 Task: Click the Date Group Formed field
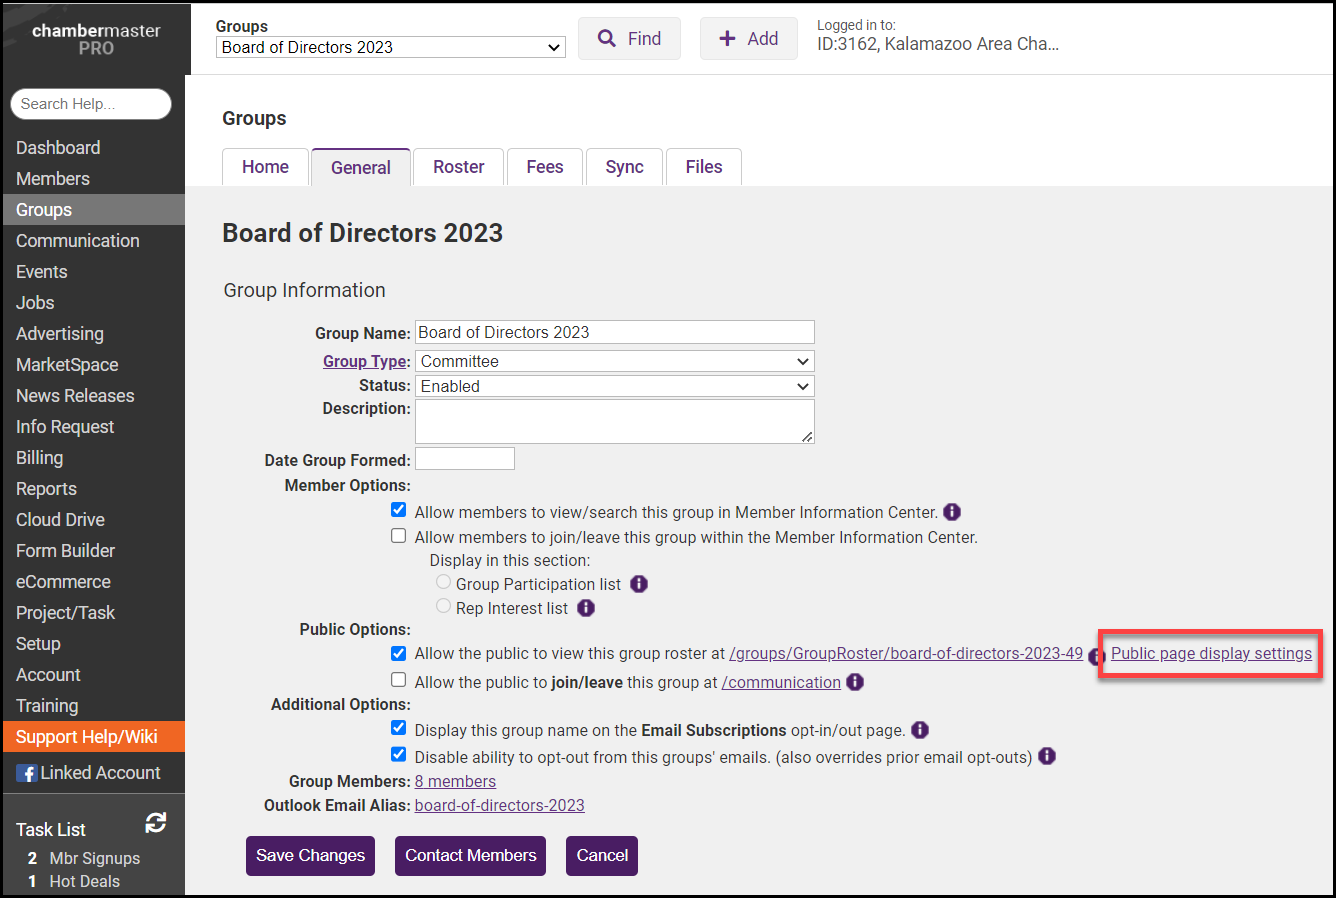[465, 459]
